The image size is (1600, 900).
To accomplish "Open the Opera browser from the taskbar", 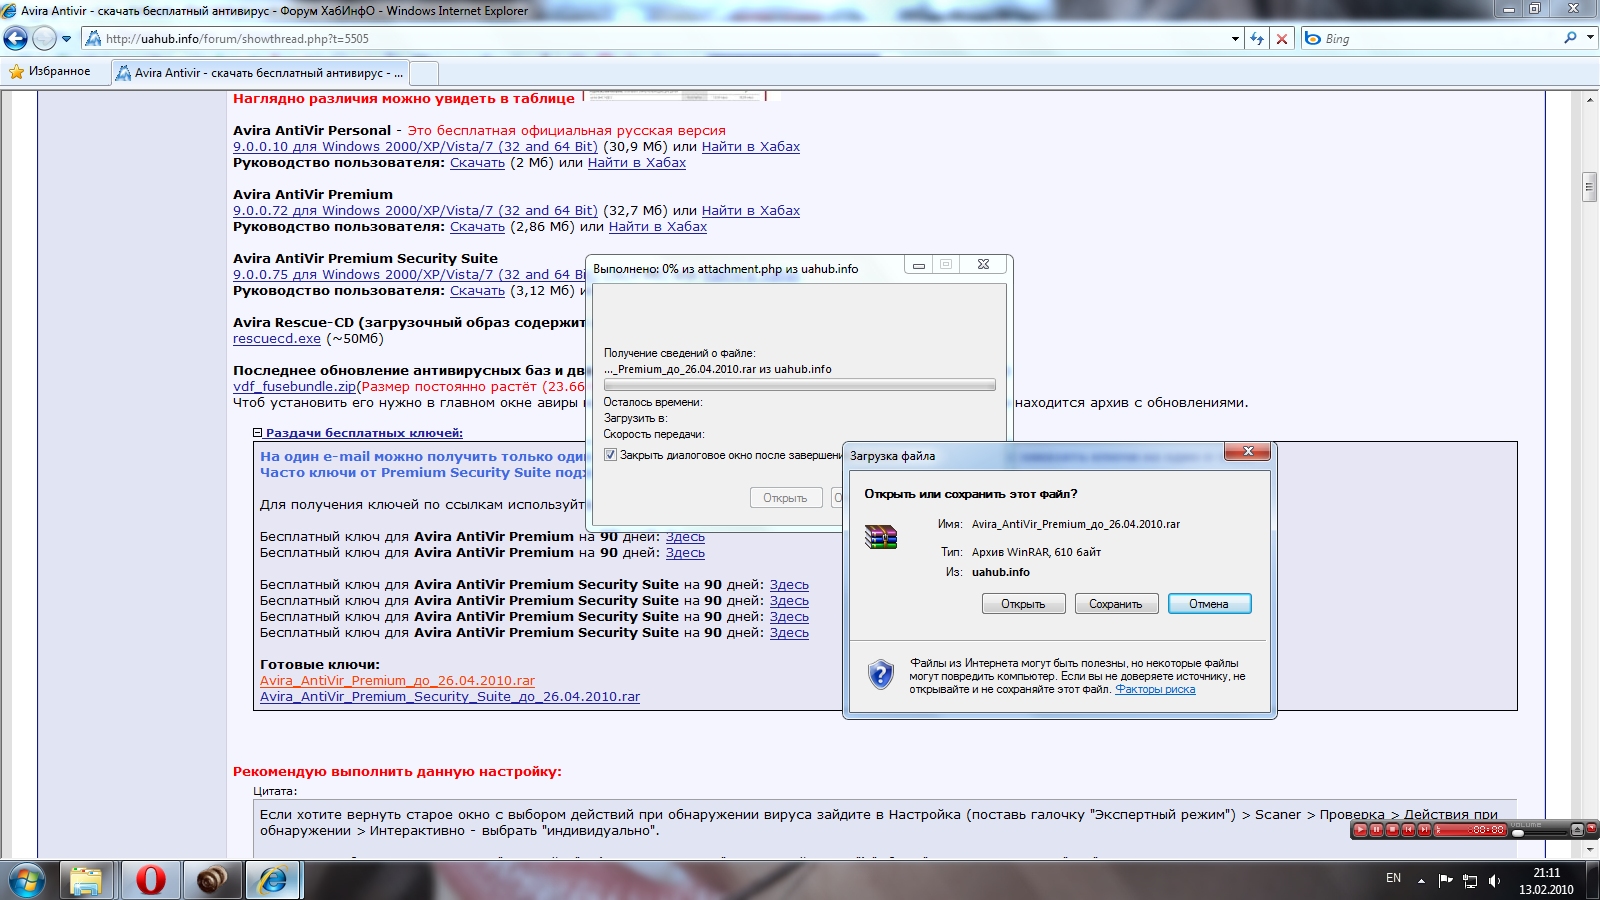I will 150,880.
